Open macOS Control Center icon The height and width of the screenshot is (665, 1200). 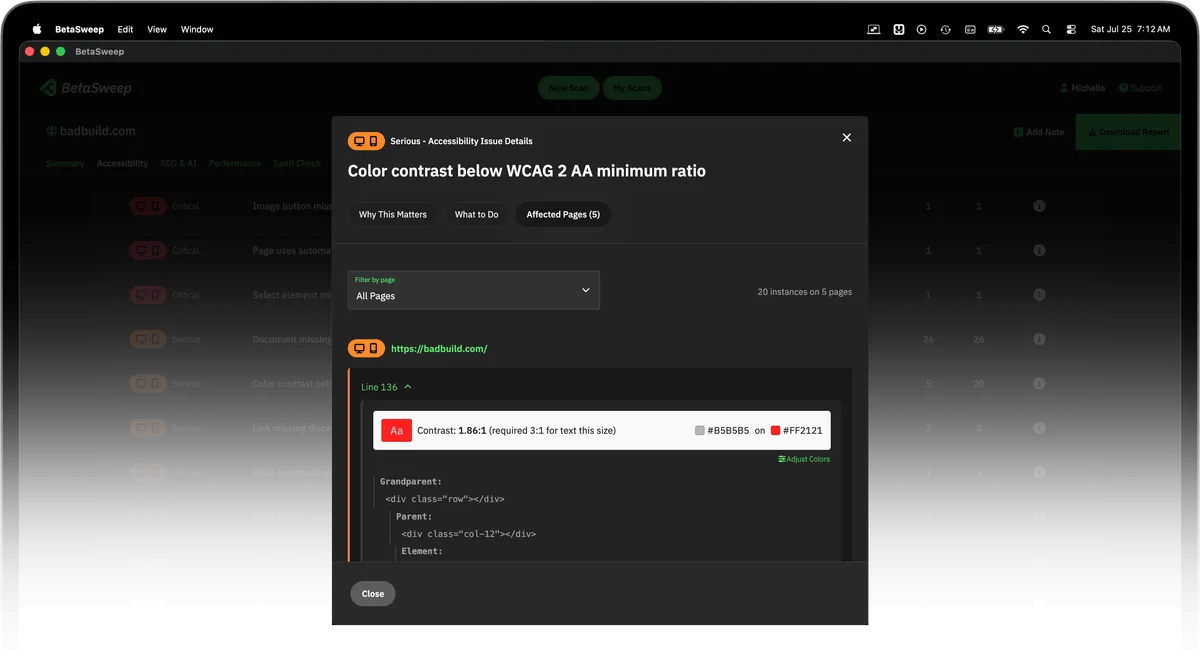(x=1071, y=29)
